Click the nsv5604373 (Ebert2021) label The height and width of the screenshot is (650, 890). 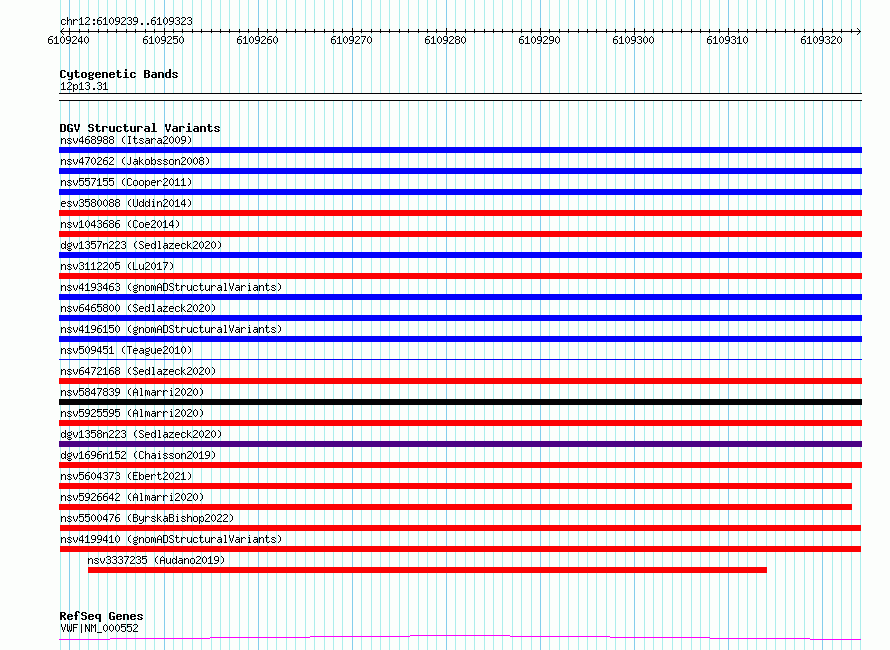click(126, 476)
